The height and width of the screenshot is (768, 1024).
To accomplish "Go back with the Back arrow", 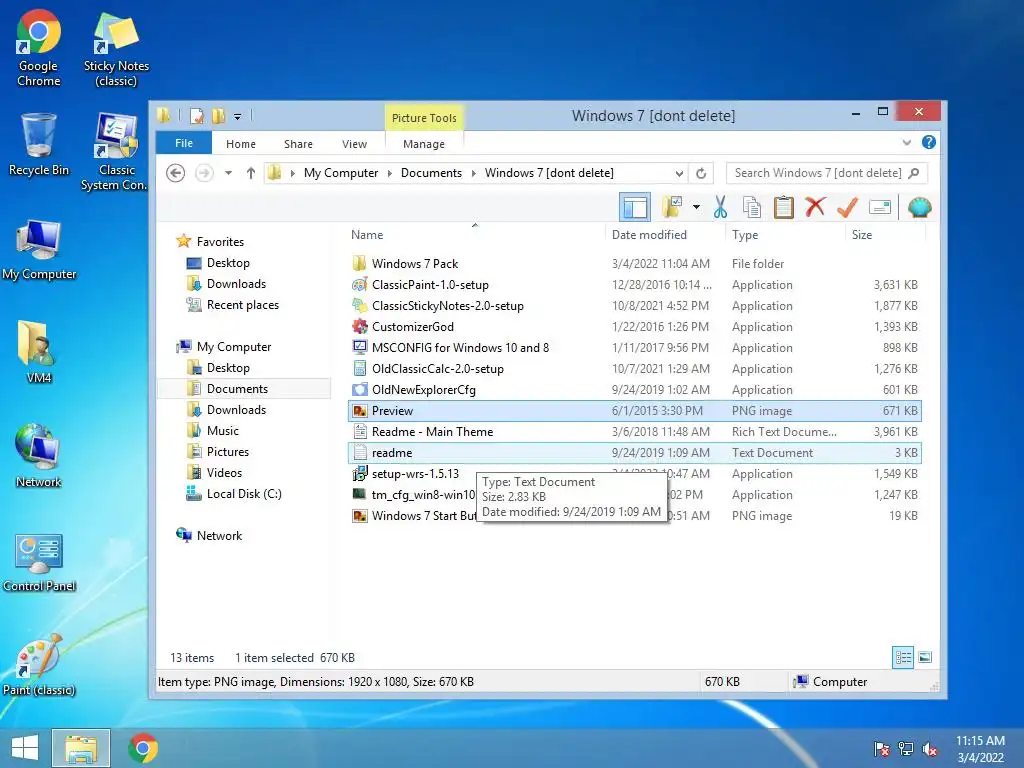I will [x=175, y=173].
